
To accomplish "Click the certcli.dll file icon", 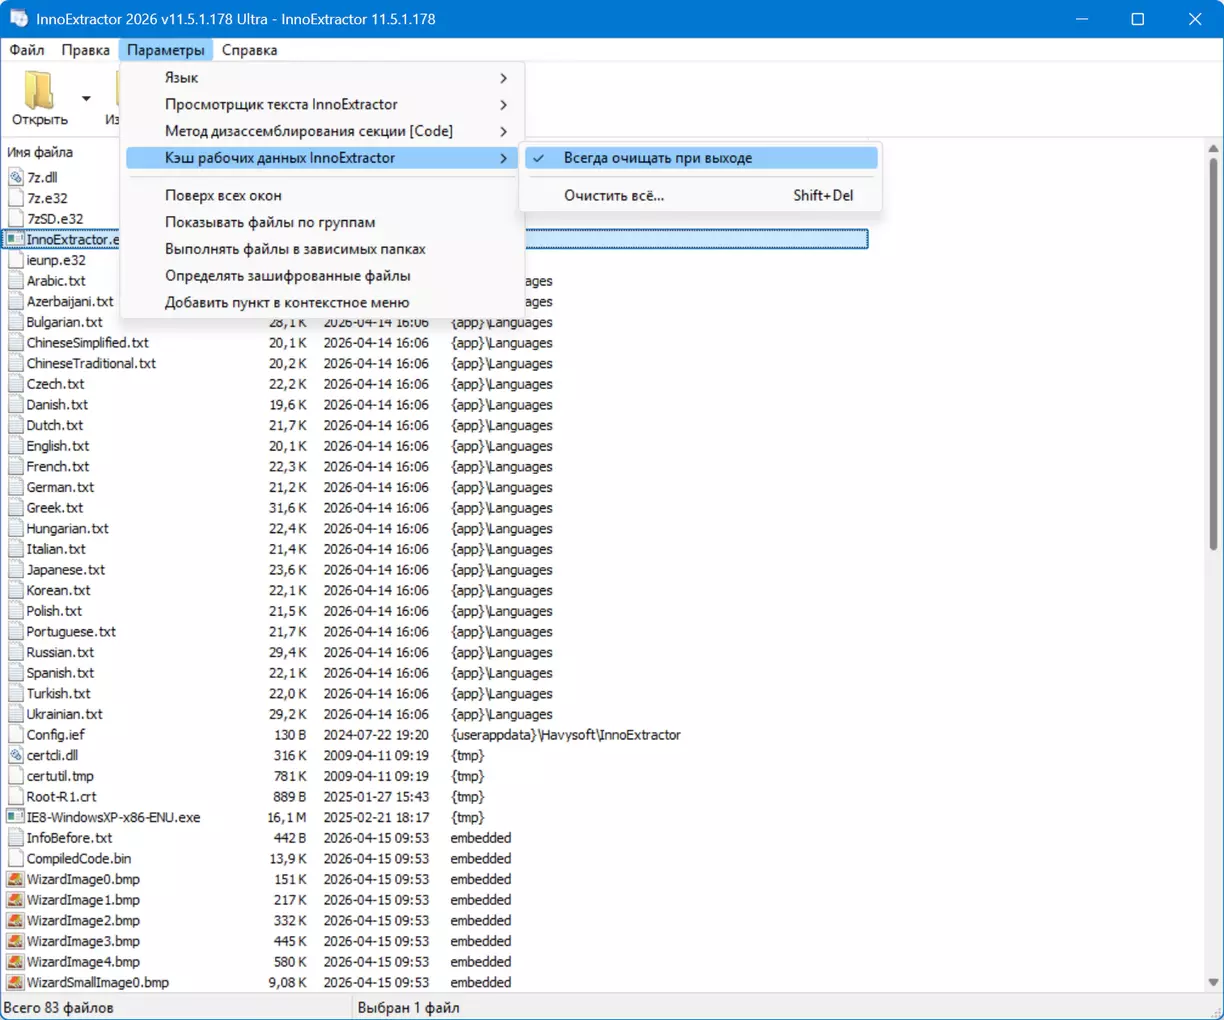I will [x=15, y=756].
